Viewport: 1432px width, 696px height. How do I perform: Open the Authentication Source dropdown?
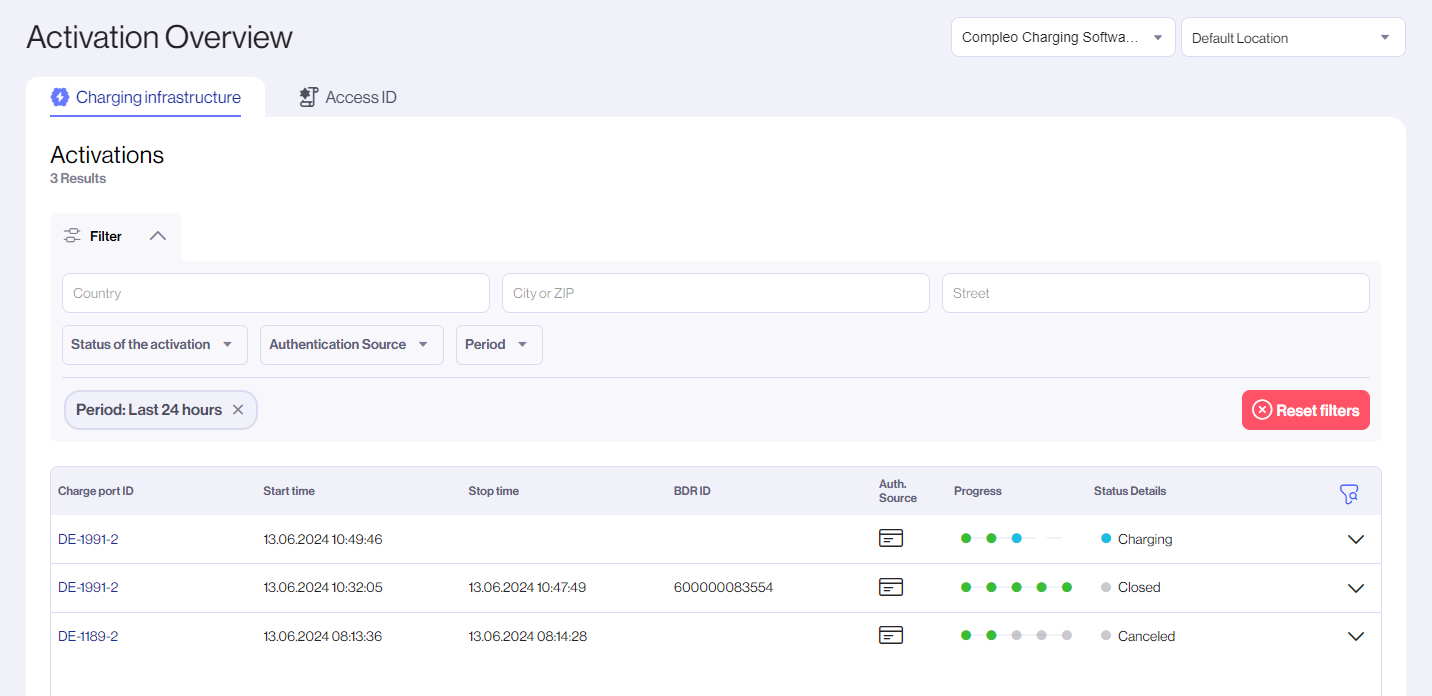(x=351, y=344)
